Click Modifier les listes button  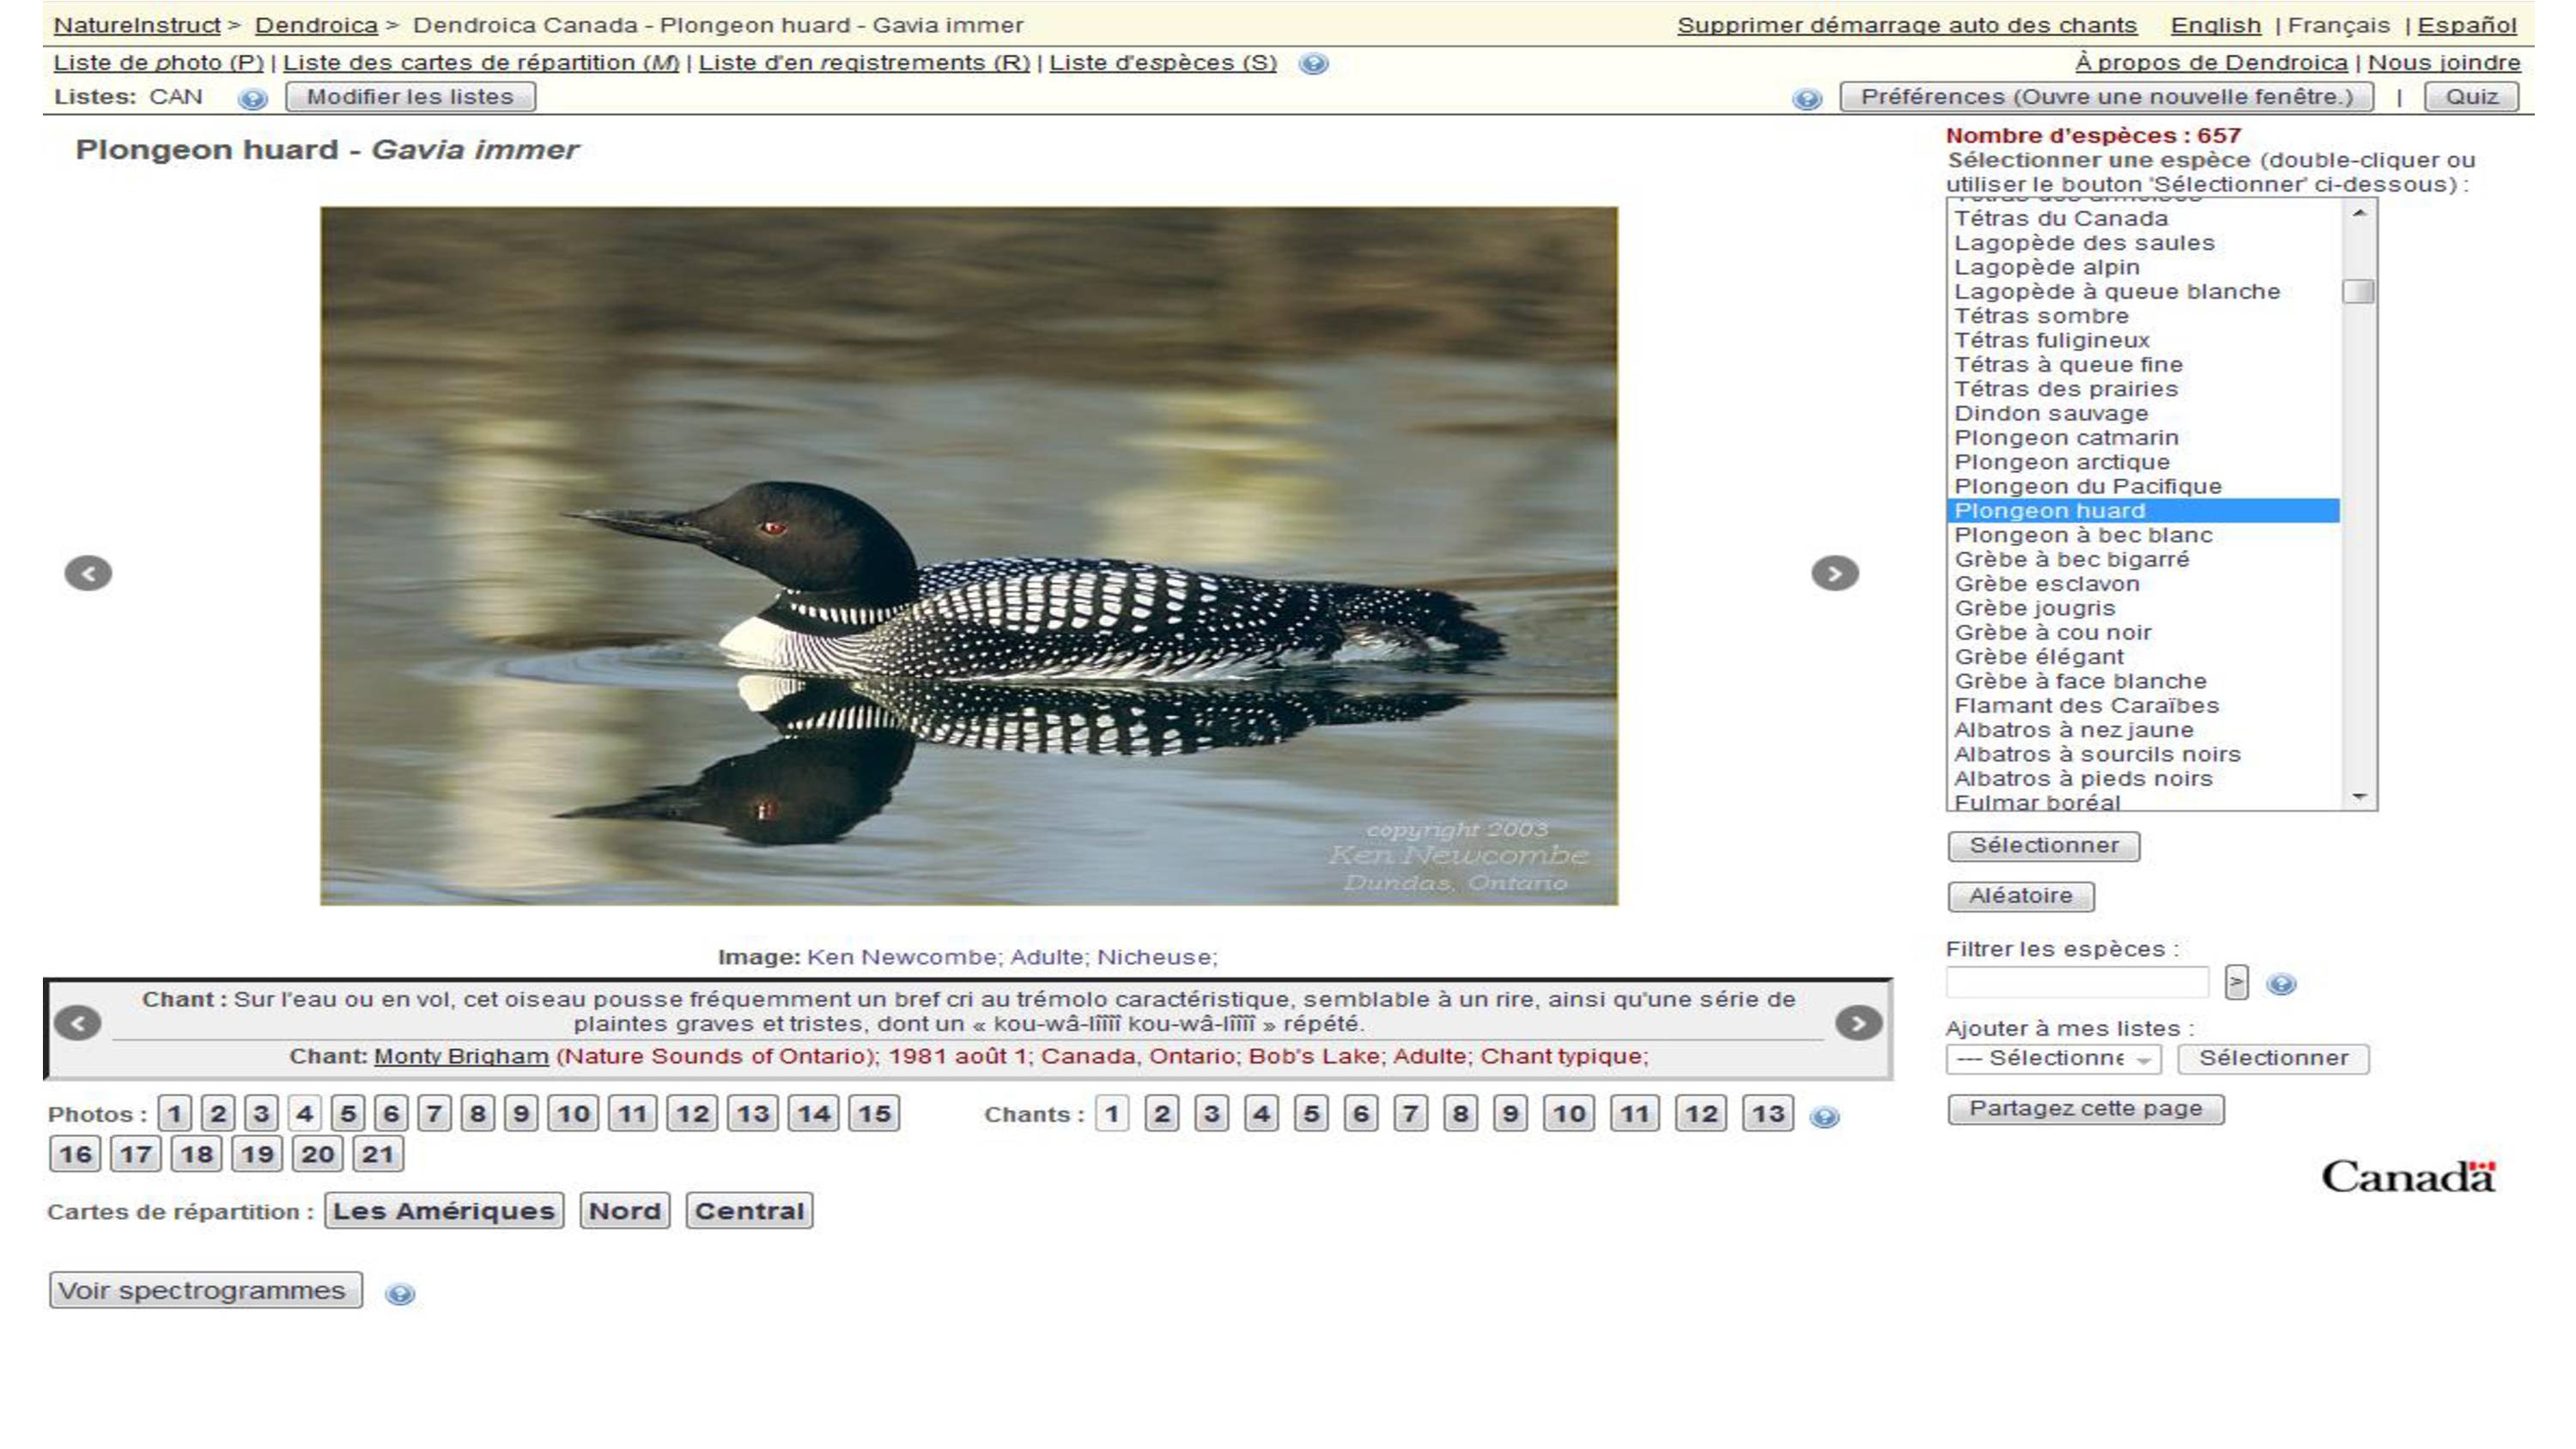(x=410, y=97)
